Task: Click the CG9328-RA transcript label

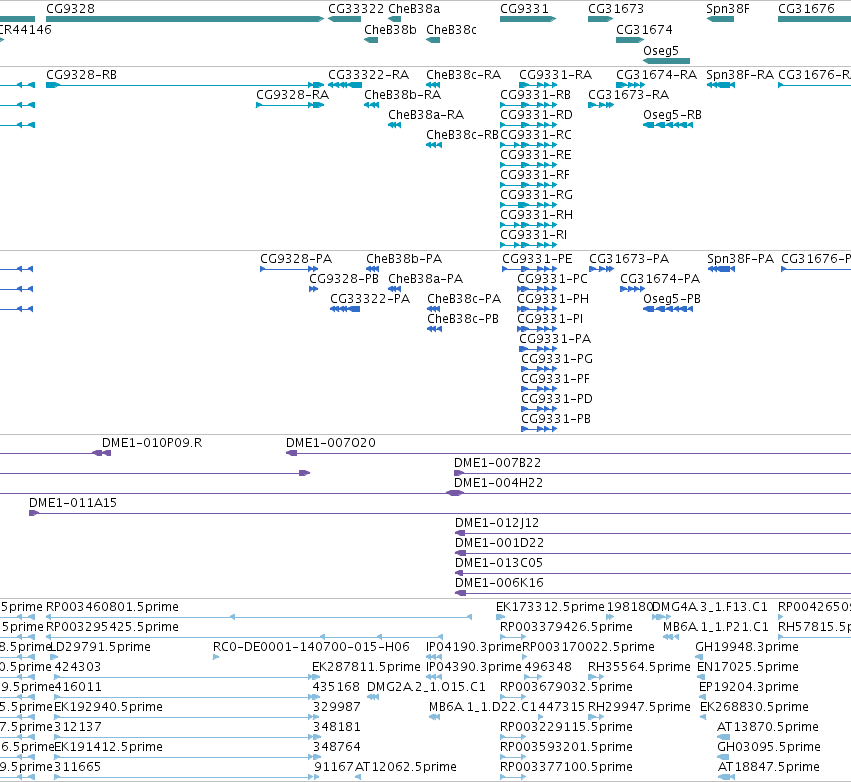Action: [x=293, y=95]
